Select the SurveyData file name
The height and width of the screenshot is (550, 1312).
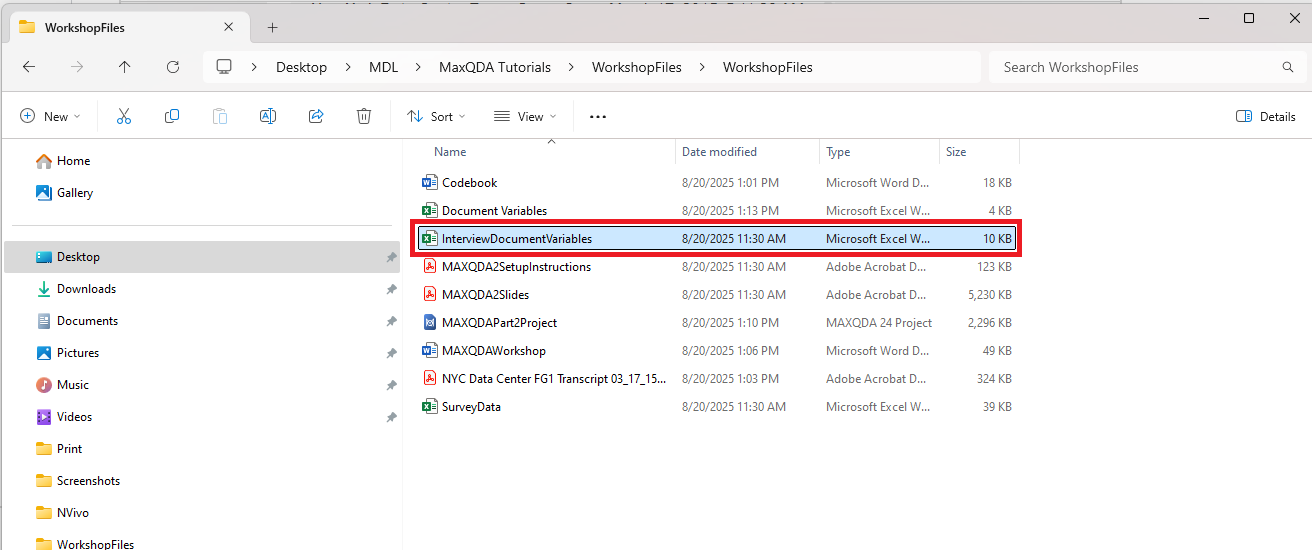coord(472,407)
